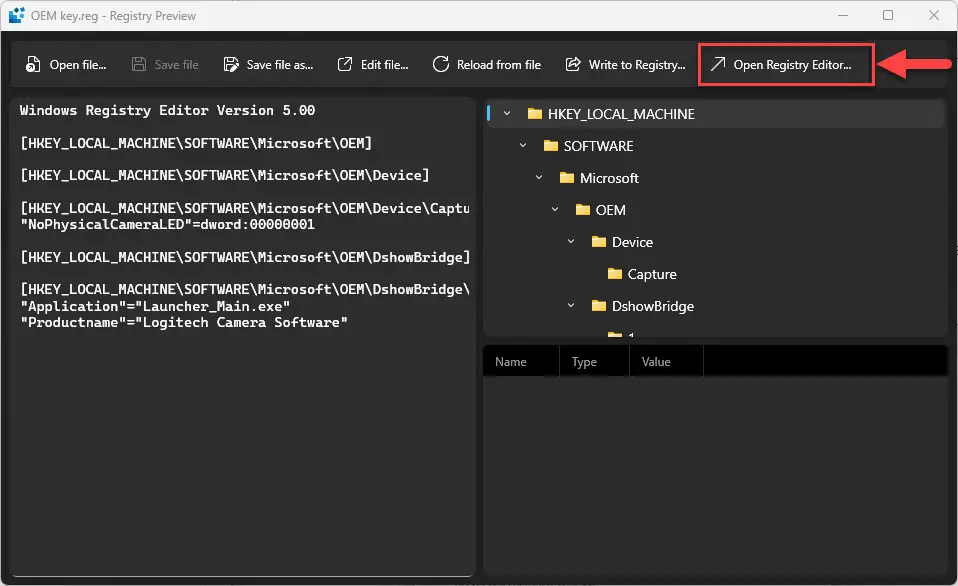Click the Reload from file circular arrow icon
Image resolution: width=958 pixels, height=586 pixels.
(441, 64)
